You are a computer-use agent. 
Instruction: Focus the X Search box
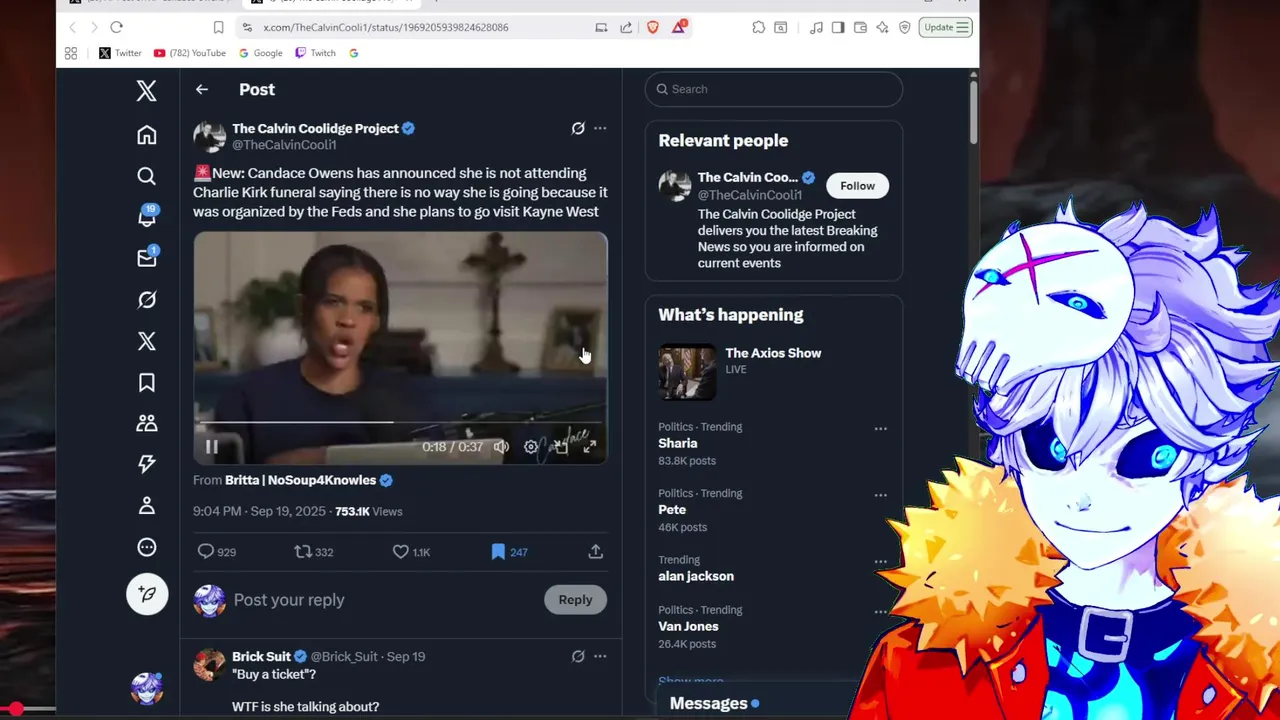click(774, 89)
